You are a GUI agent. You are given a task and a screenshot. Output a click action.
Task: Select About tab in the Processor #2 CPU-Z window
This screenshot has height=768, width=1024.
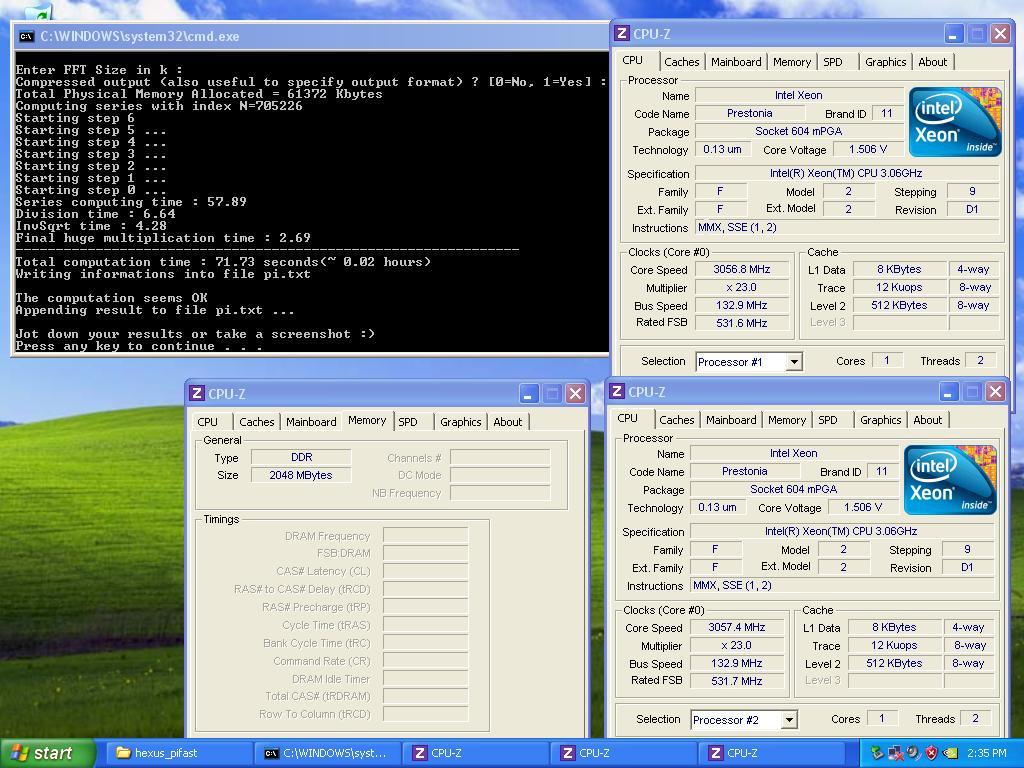coord(927,420)
